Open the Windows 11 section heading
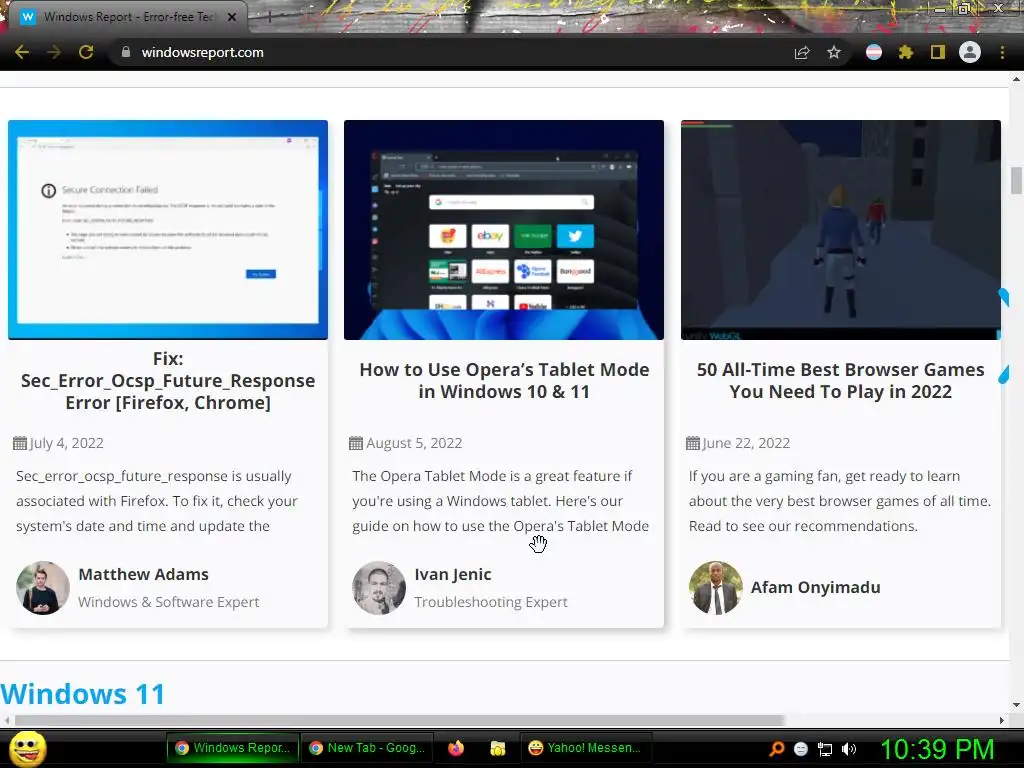This screenshot has height=768, width=1024. [83, 694]
